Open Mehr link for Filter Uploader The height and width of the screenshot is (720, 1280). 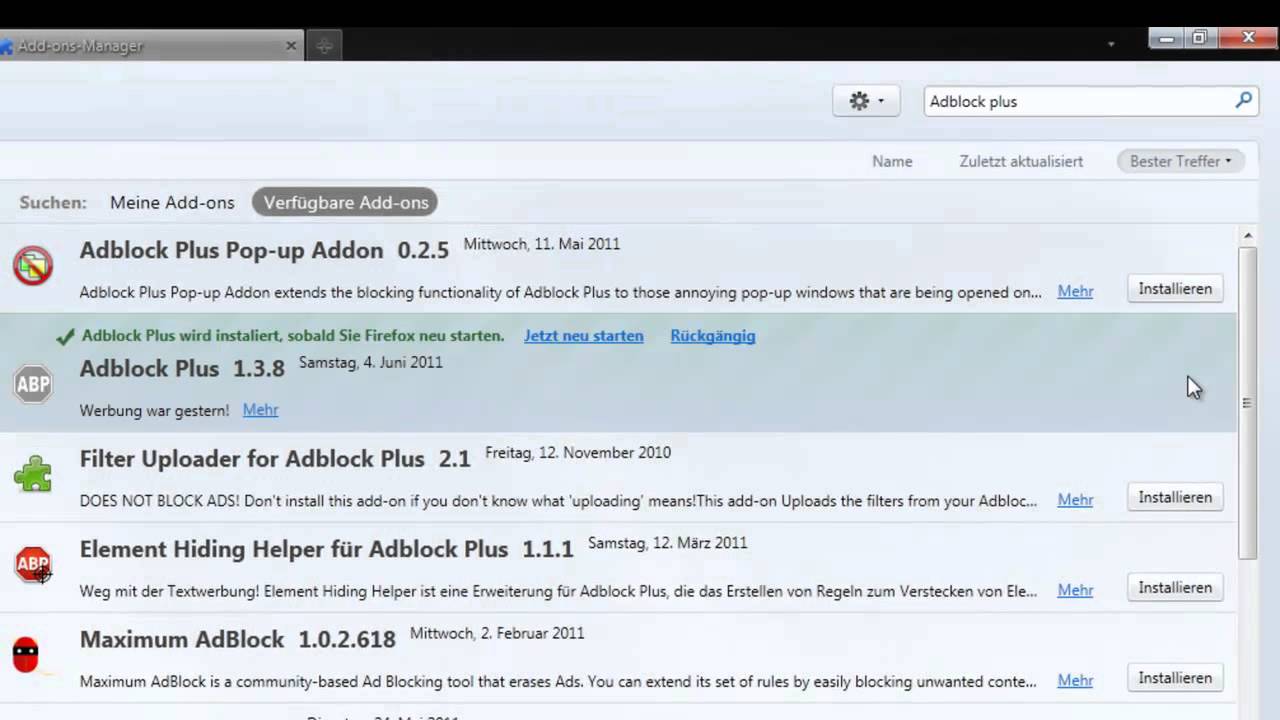tap(1075, 500)
